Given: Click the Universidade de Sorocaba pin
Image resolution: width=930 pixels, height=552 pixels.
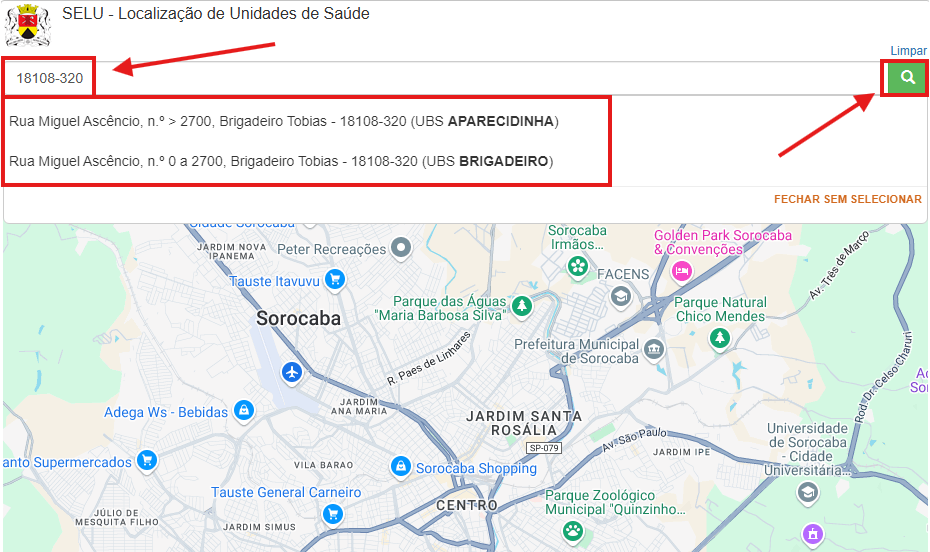Looking at the screenshot, I should (x=808, y=491).
